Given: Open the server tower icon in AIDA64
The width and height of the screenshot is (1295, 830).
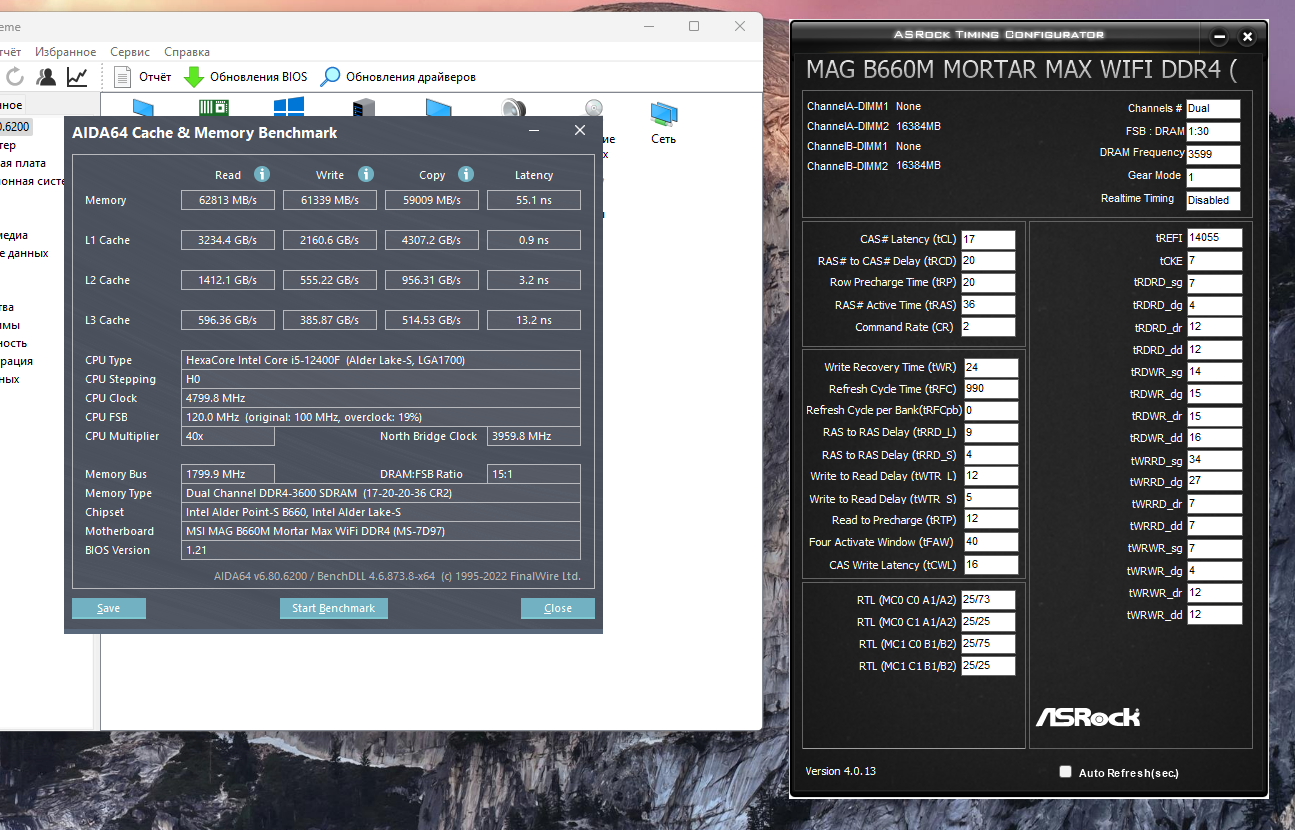Looking at the screenshot, I should (364, 107).
